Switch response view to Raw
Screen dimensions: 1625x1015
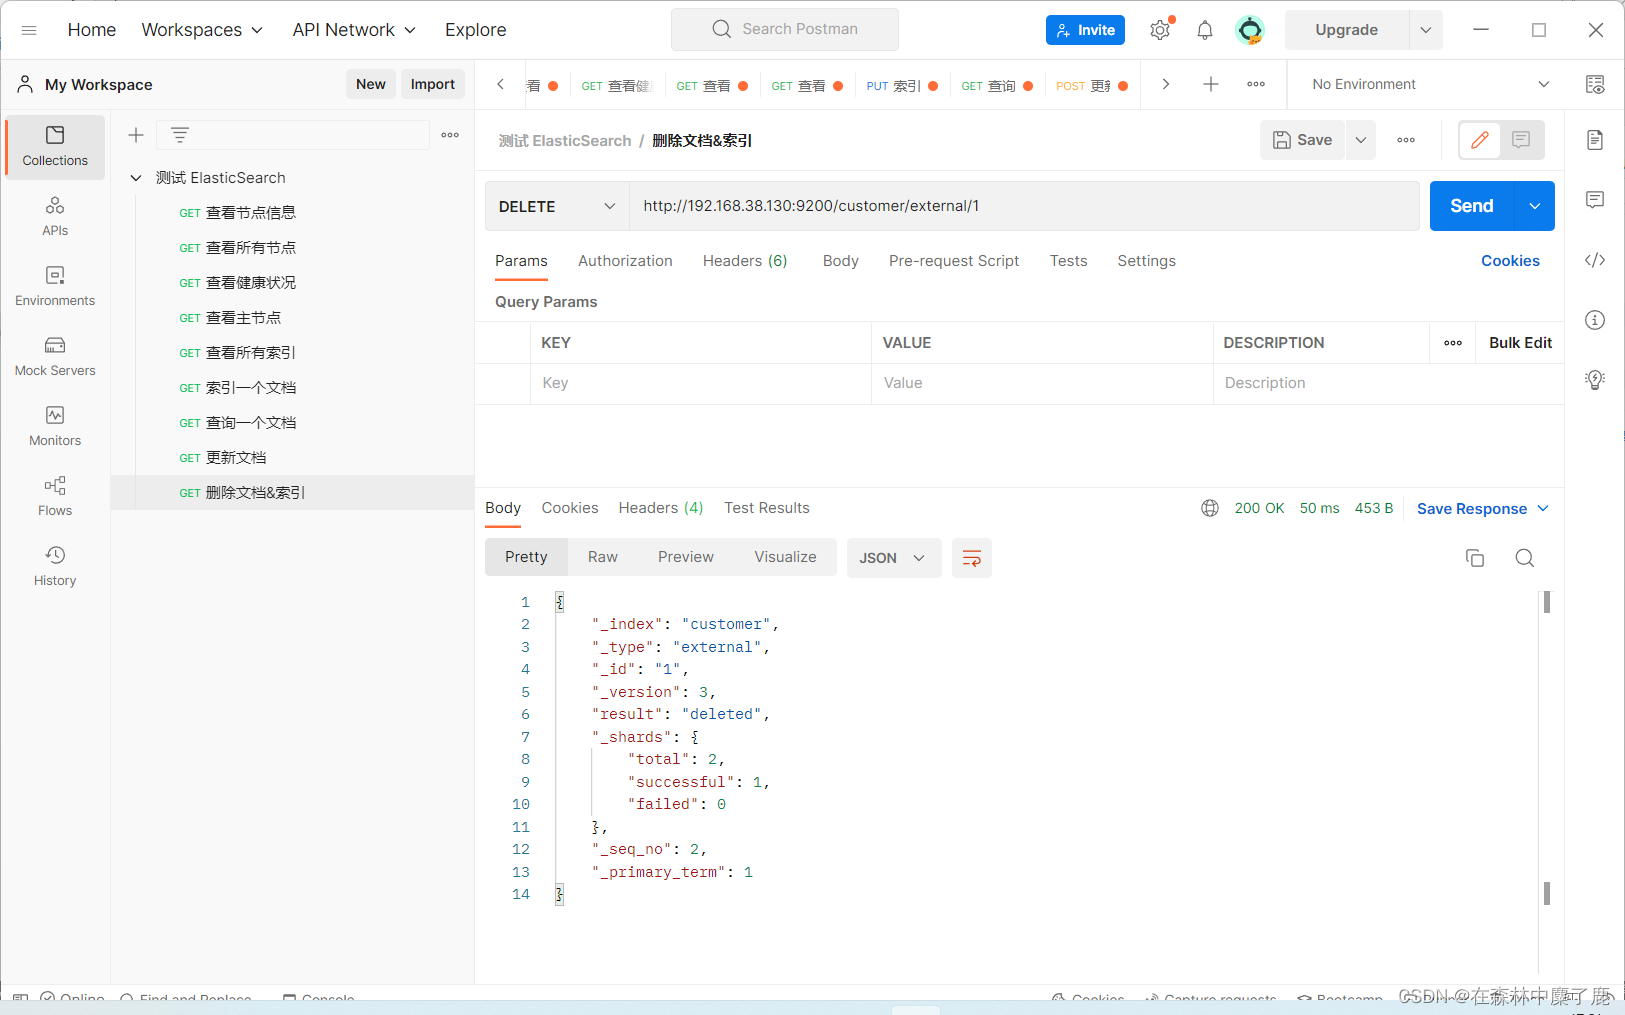[603, 557]
